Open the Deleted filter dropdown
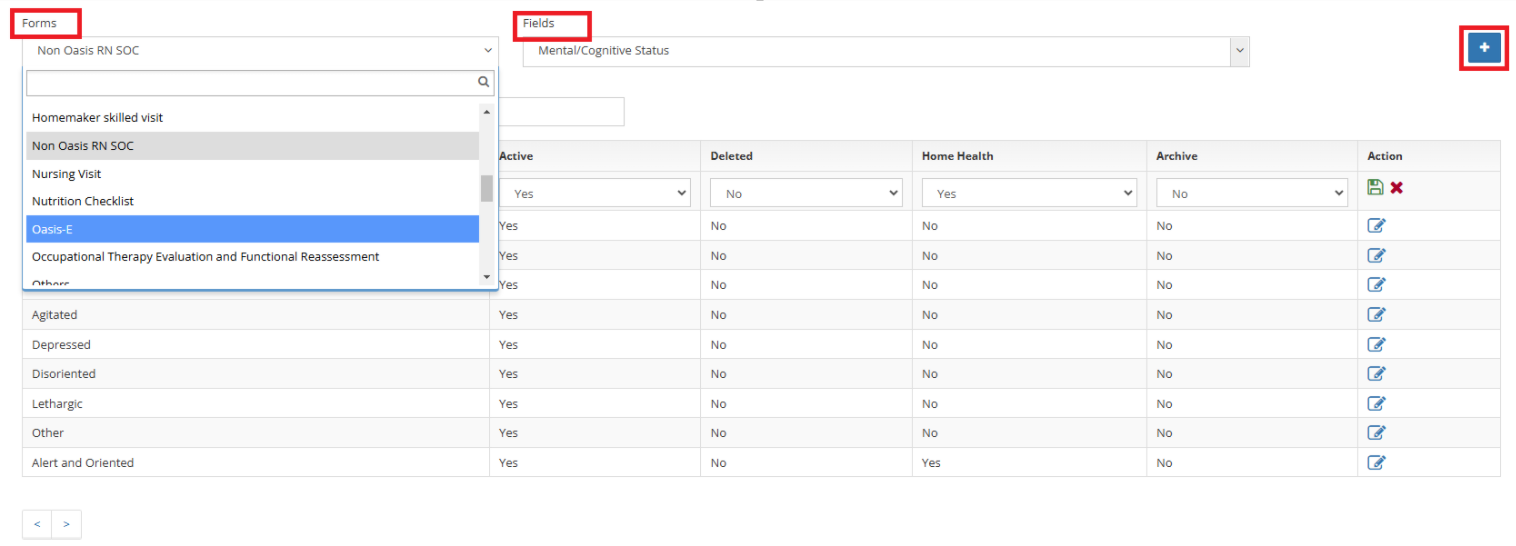 coord(806,193)
